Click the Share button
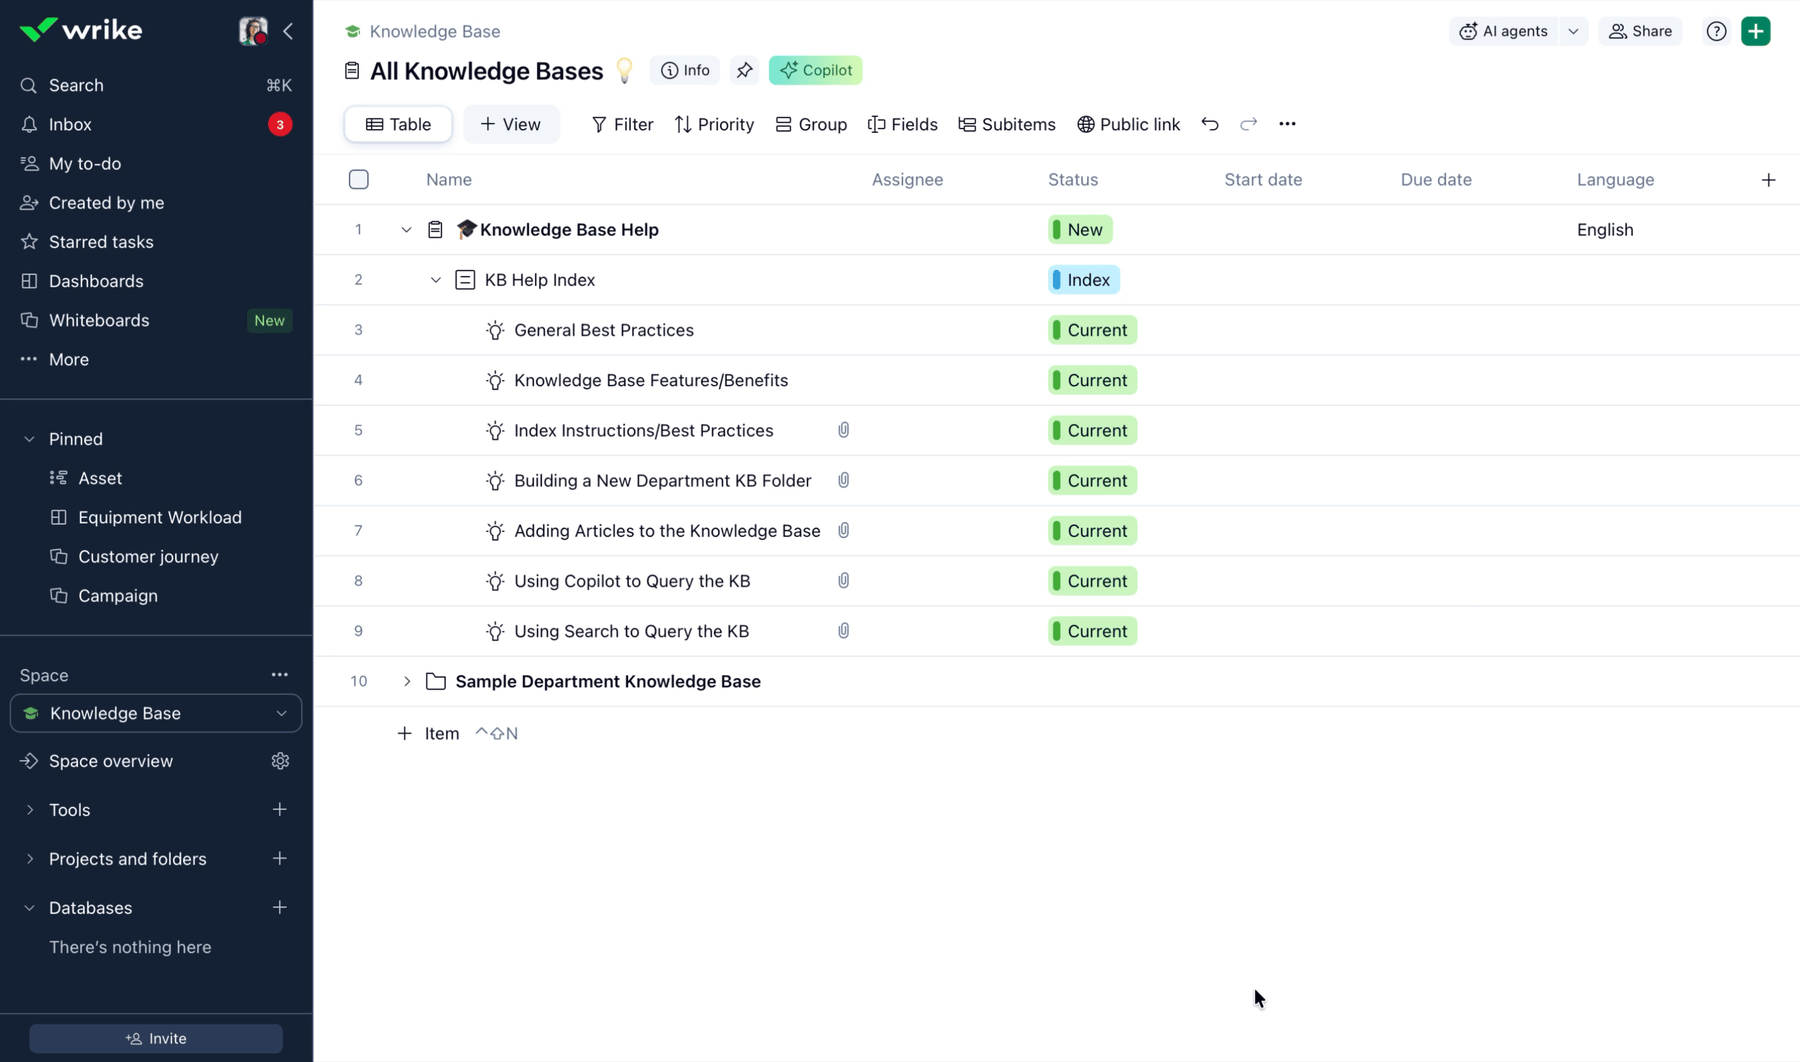Image resolution: width=1800 pixels, height=1062 pixels. tap(1640, 31)
